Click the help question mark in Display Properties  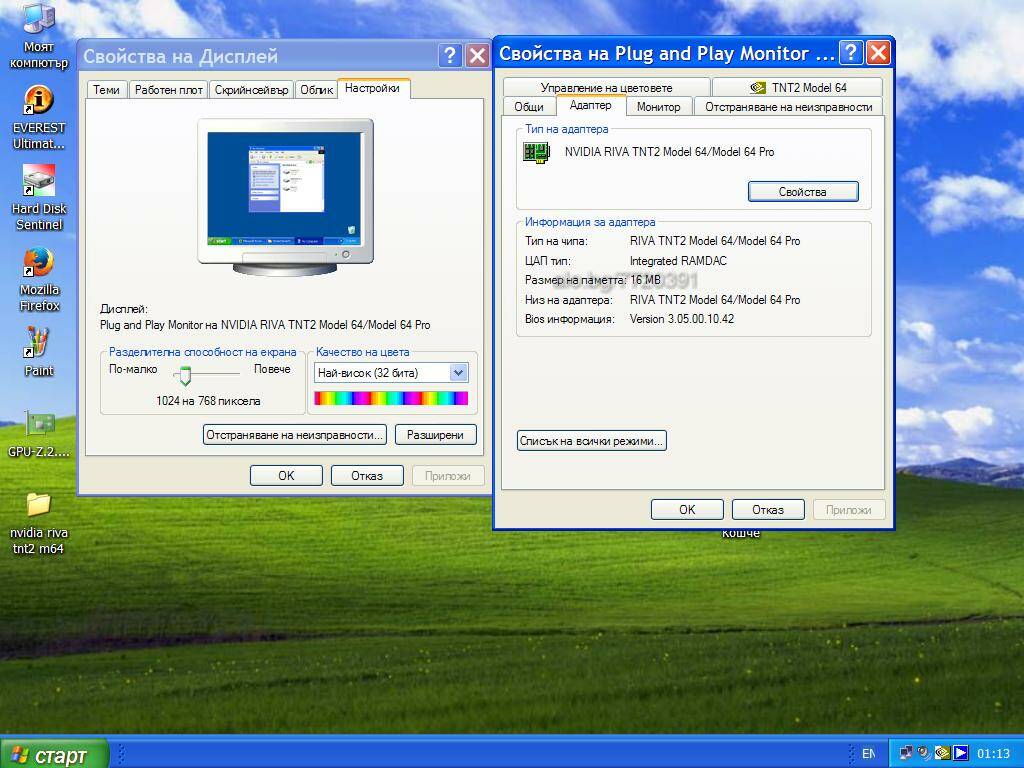pos(449,56)
